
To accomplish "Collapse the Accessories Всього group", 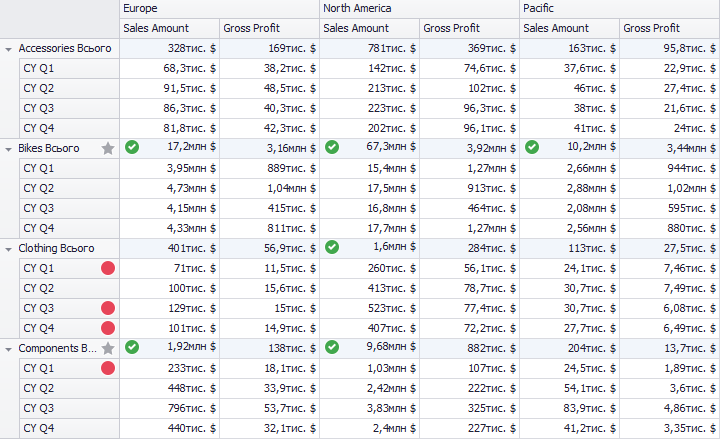I will 8,49.
